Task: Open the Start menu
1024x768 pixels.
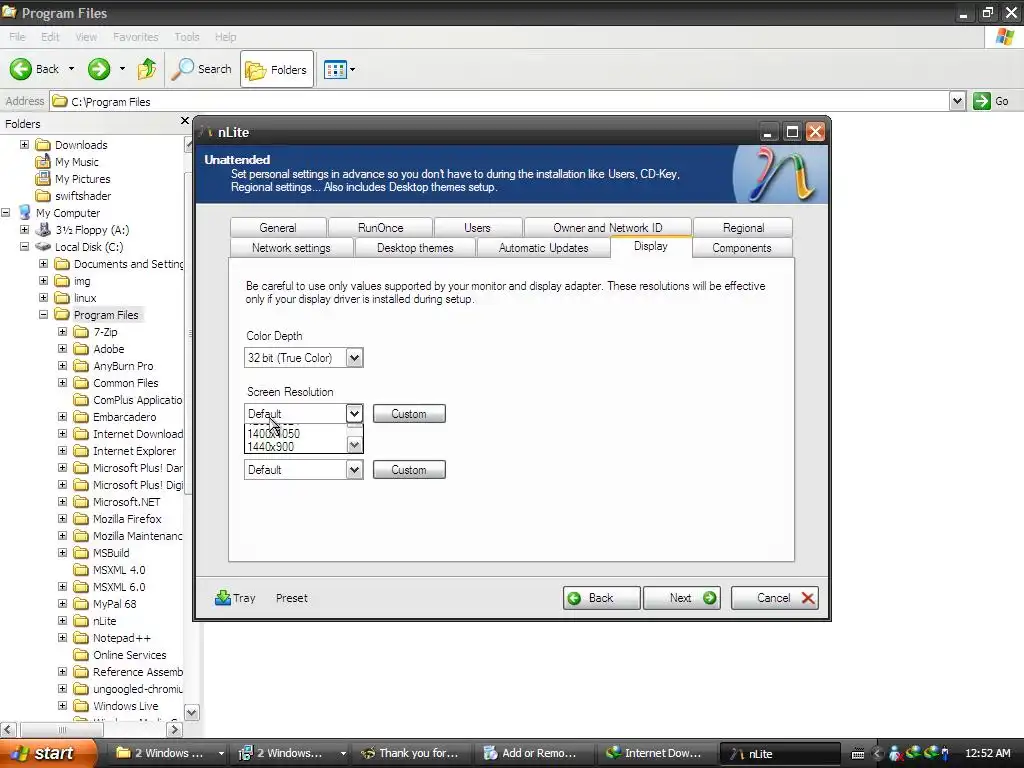Action: point(48,753)
